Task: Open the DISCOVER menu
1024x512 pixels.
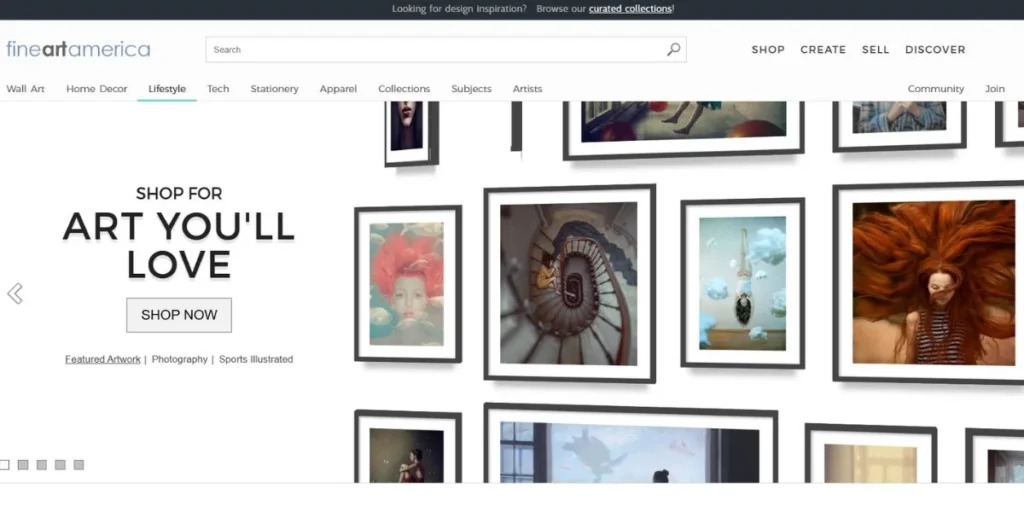Action: click(x=935, y=50)
